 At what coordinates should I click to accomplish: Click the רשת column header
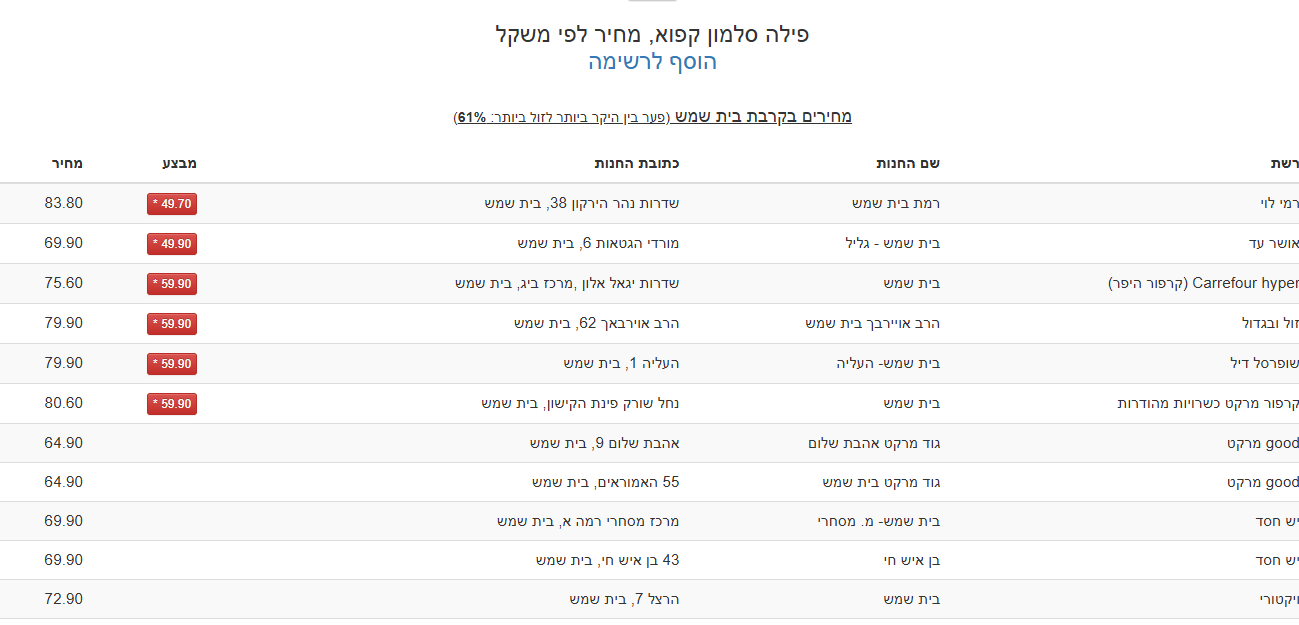(1284, 163)
